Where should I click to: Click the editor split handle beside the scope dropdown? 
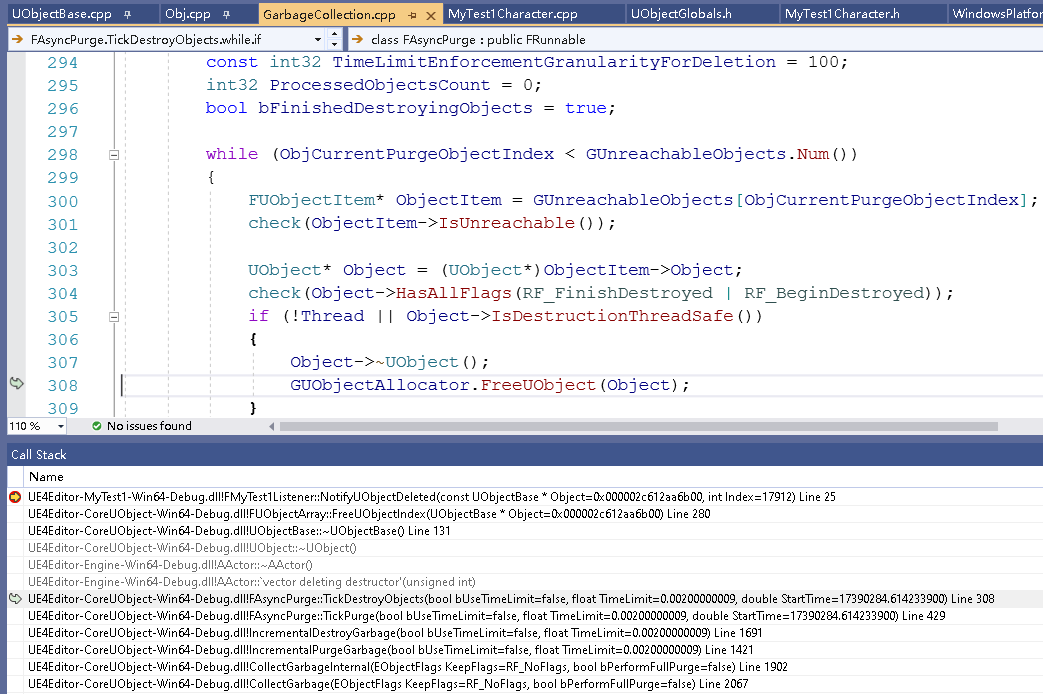click(x=335, y=39)
